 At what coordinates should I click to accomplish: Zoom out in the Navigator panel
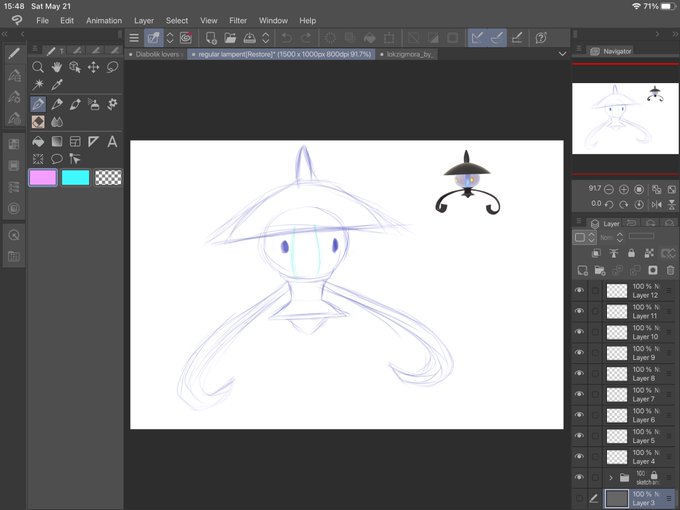(609, 190)
